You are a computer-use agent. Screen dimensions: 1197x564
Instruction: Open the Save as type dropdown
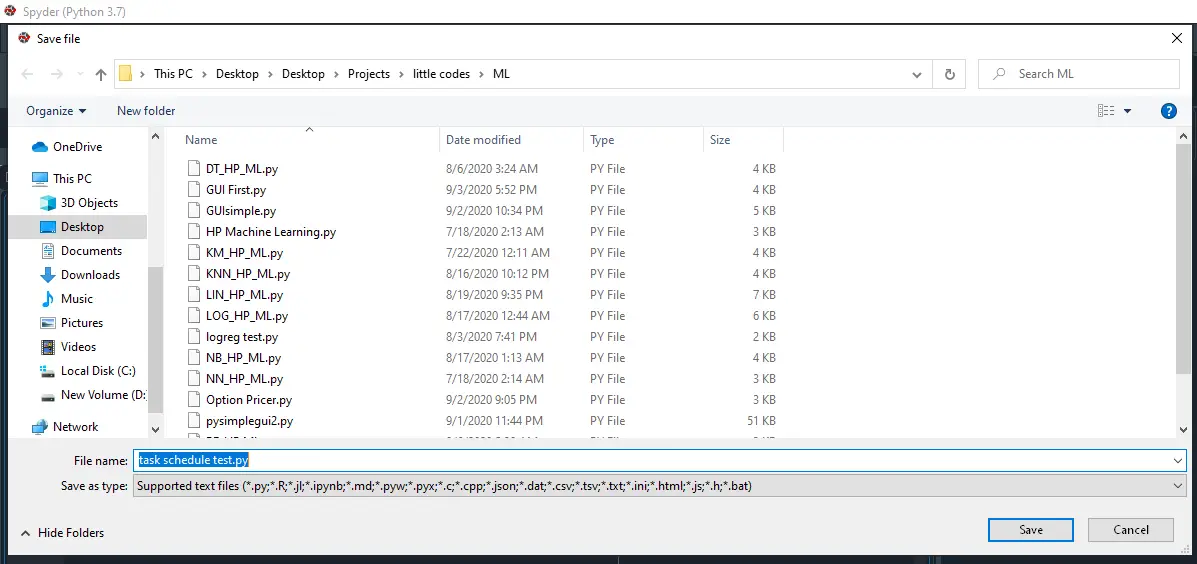pos(660,485)
